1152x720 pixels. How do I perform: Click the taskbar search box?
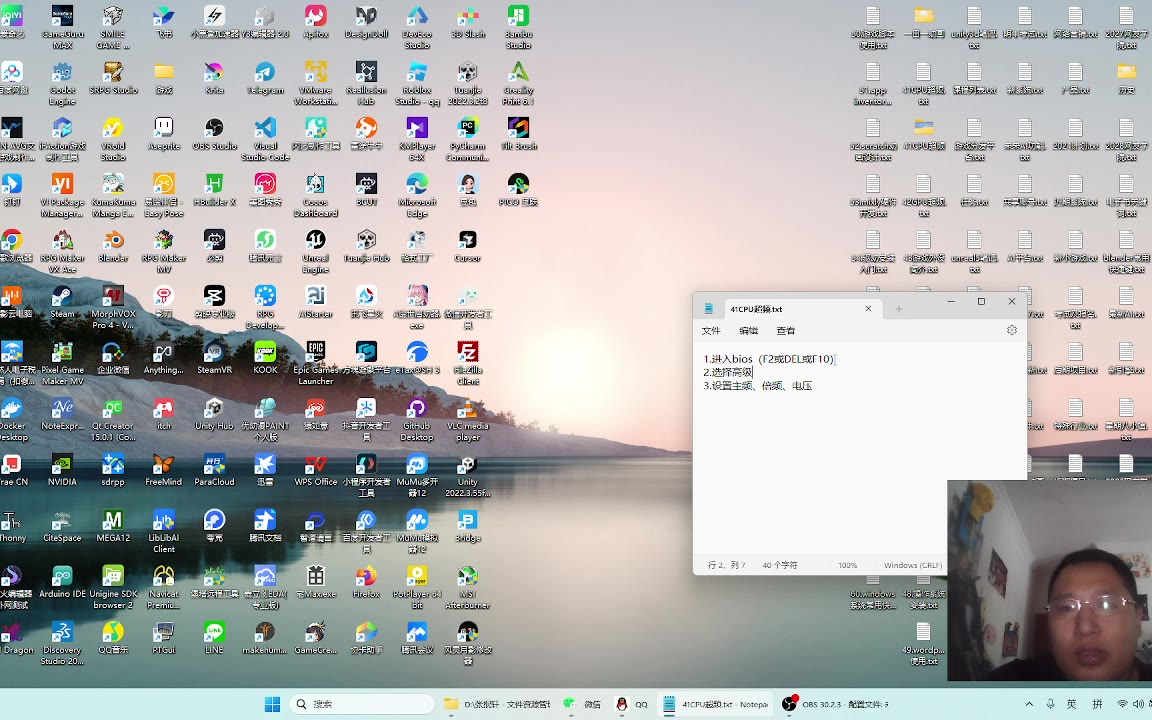pos(361,704)
